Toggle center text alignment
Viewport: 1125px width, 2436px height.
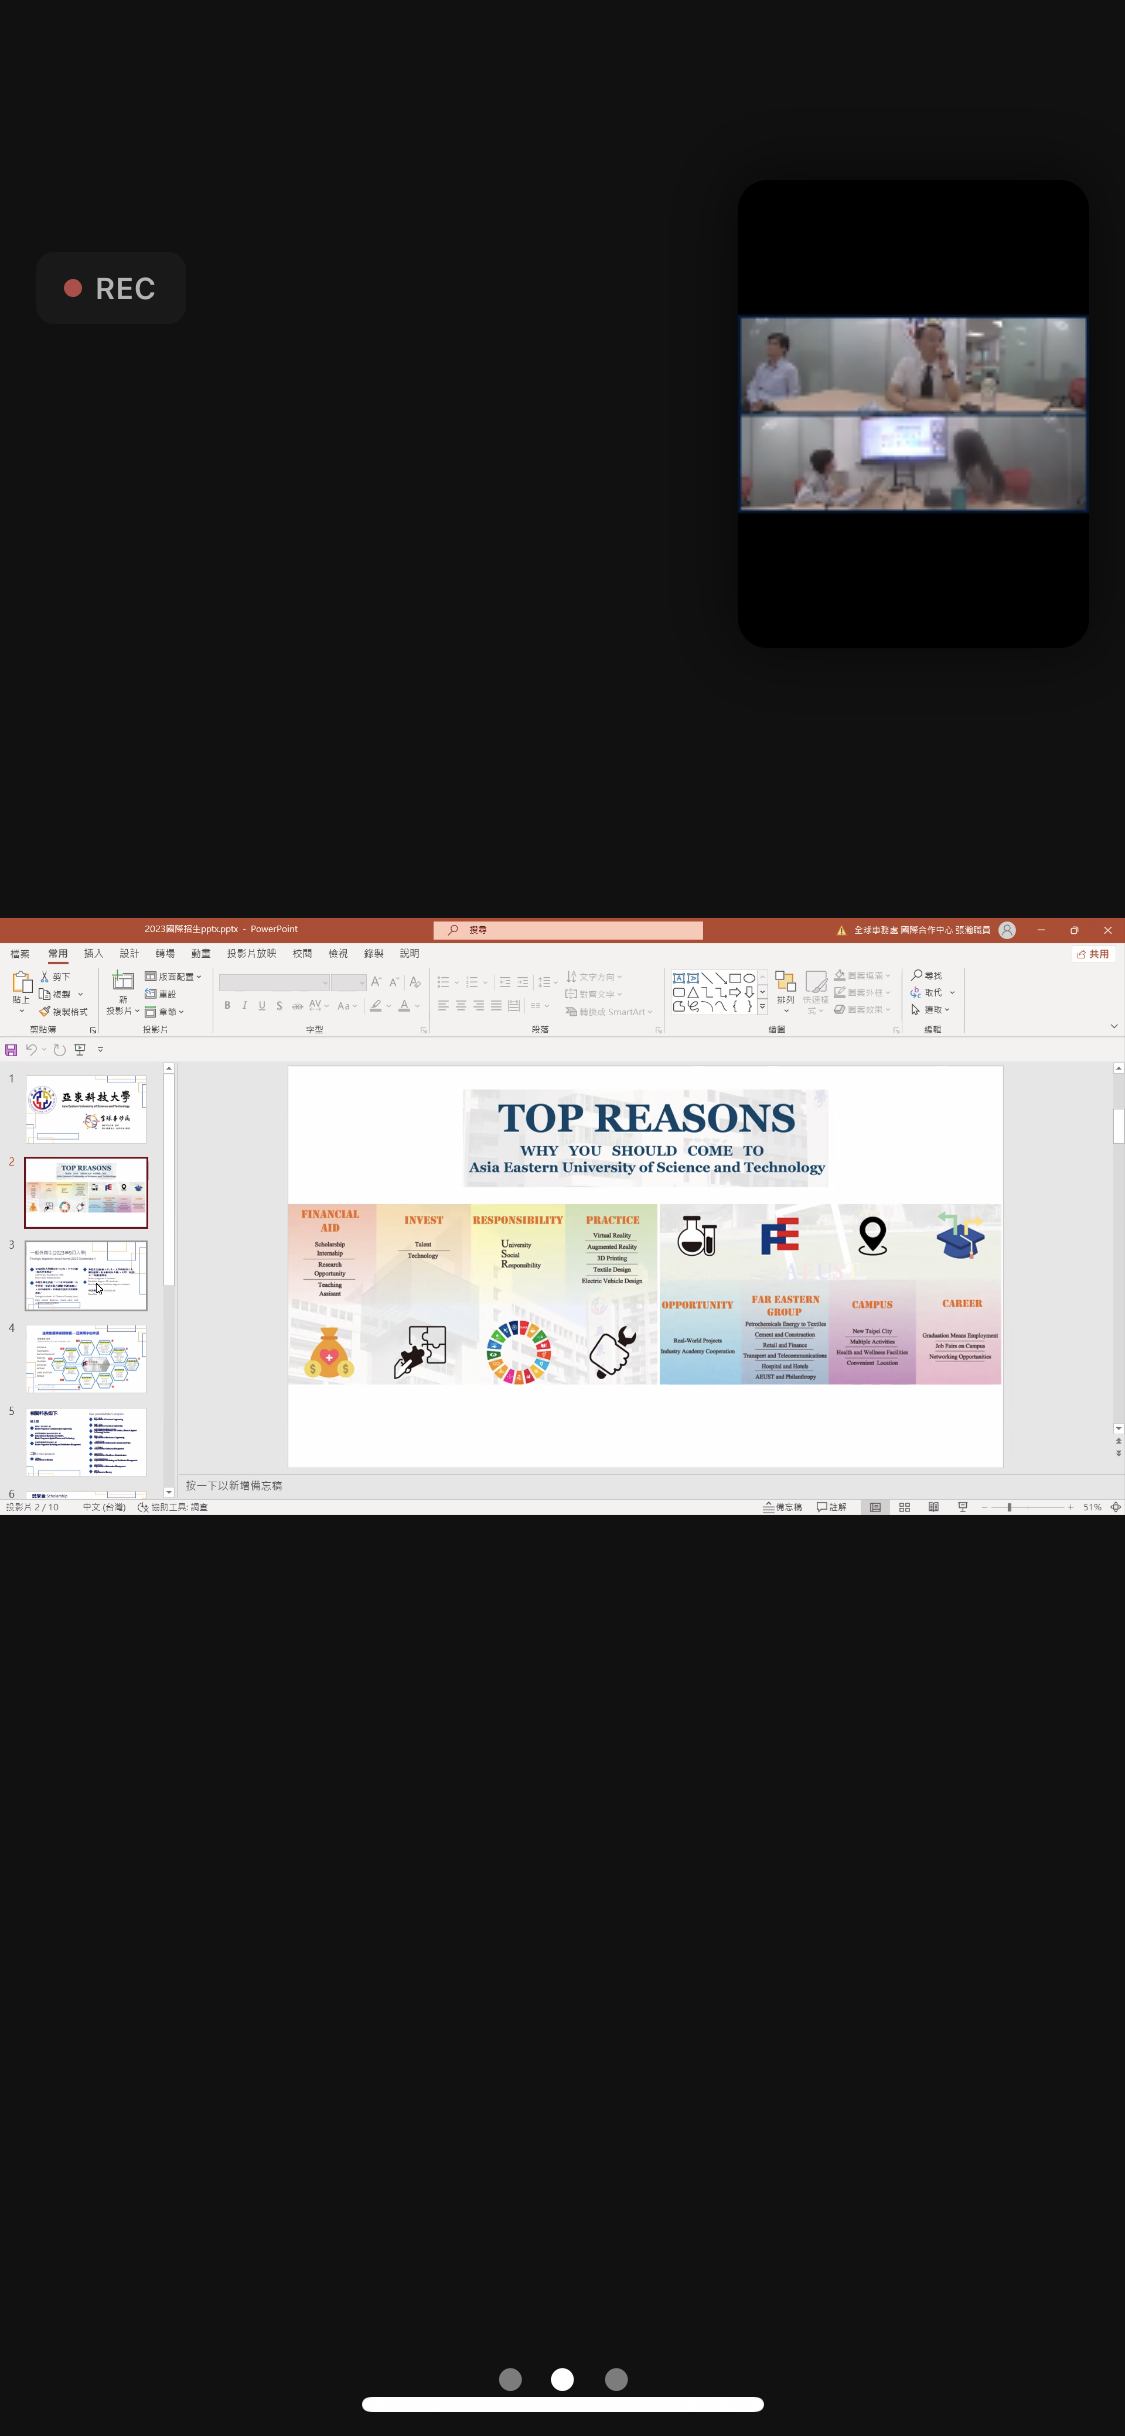coord(461,1006)
